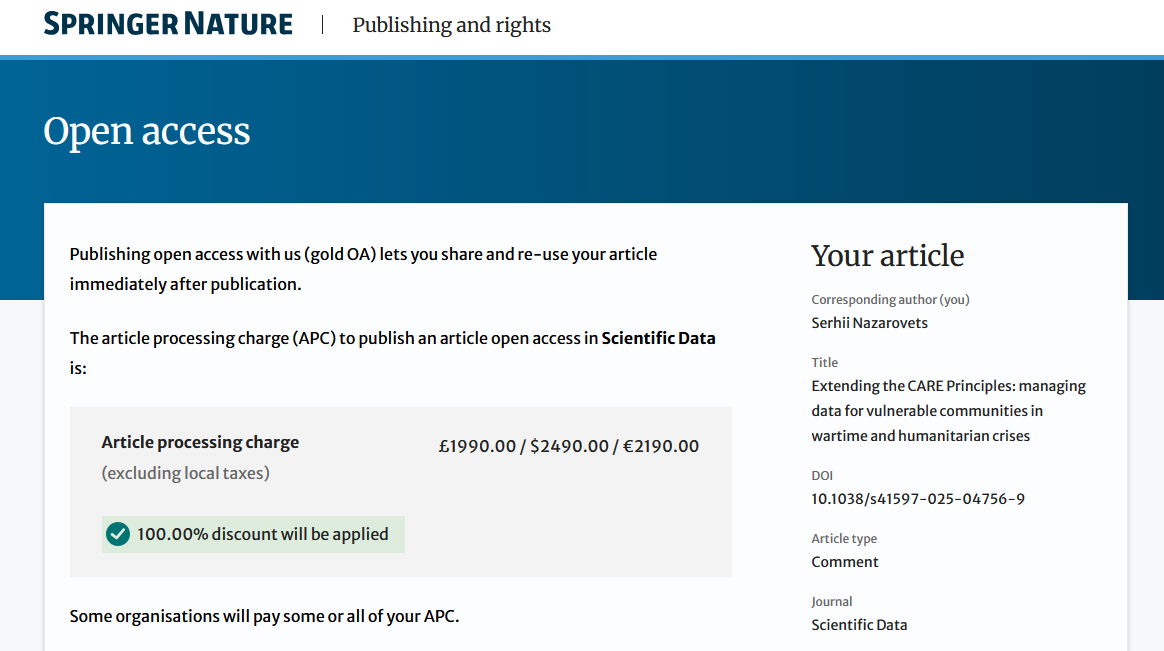1164x651 pixels.
Task: Click the Open access page heading
Action: [x=147, y=131]
